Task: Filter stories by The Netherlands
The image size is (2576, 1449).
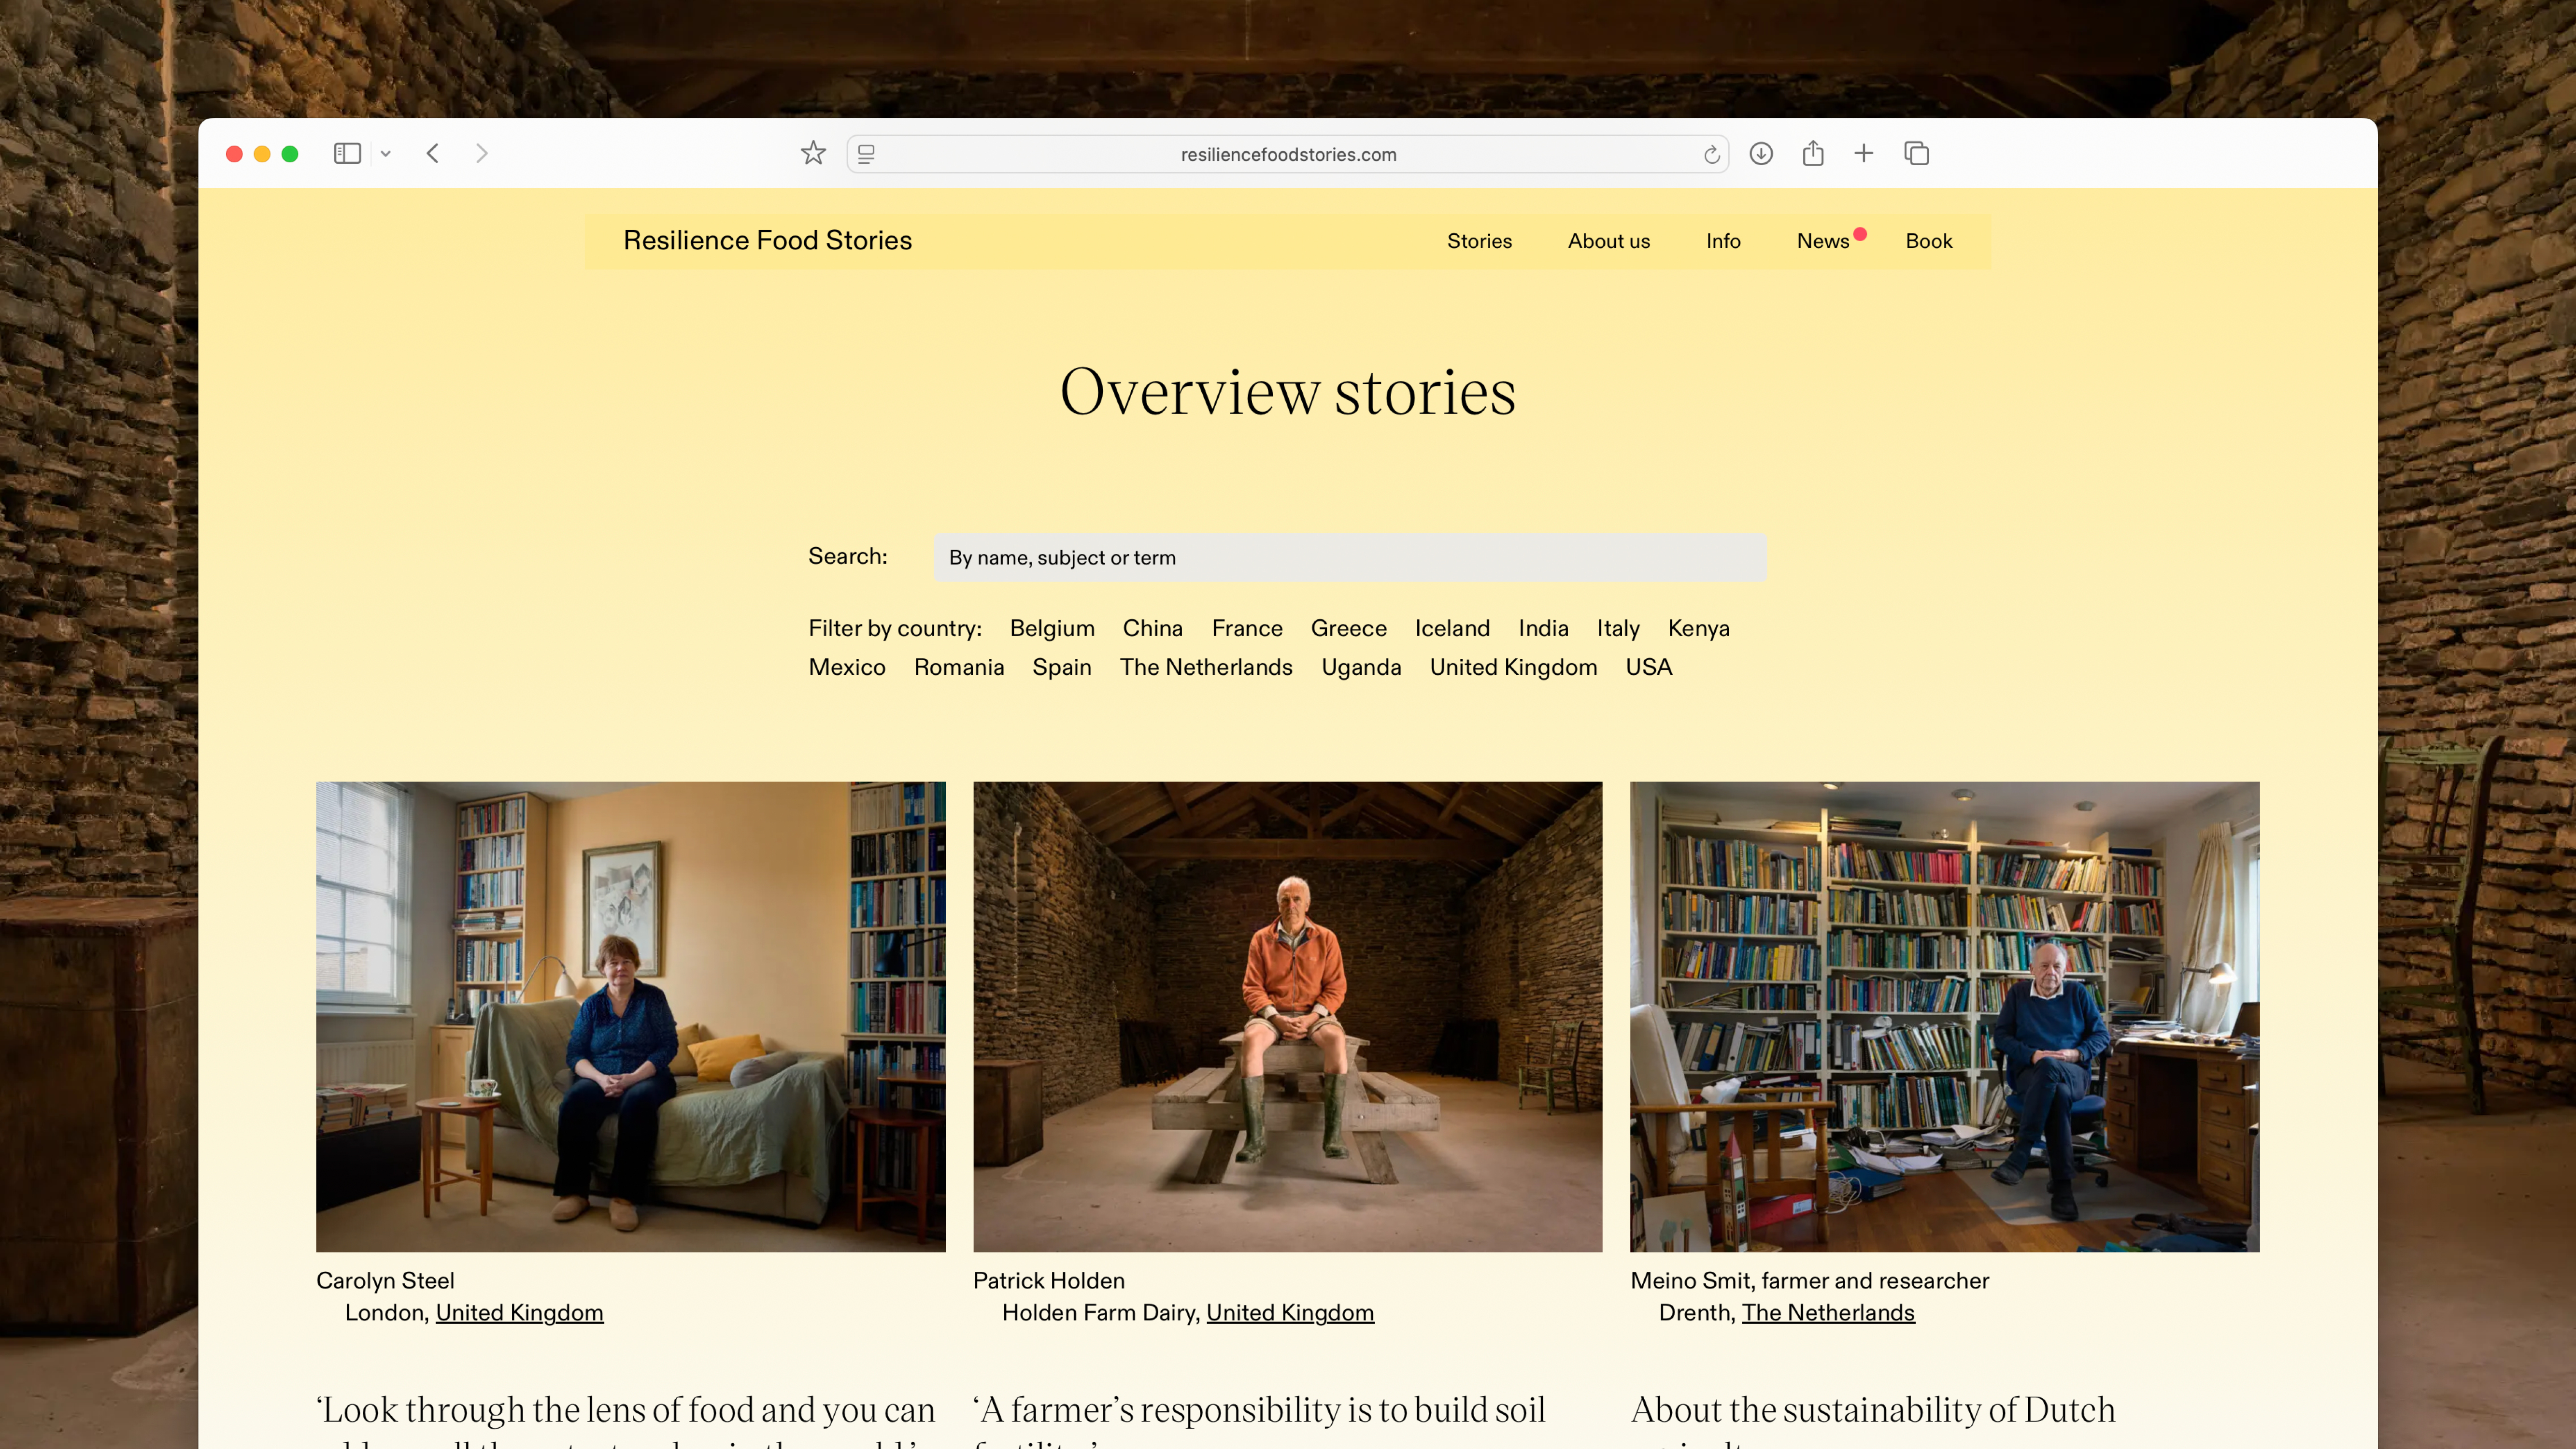Action: [1205, 667]
